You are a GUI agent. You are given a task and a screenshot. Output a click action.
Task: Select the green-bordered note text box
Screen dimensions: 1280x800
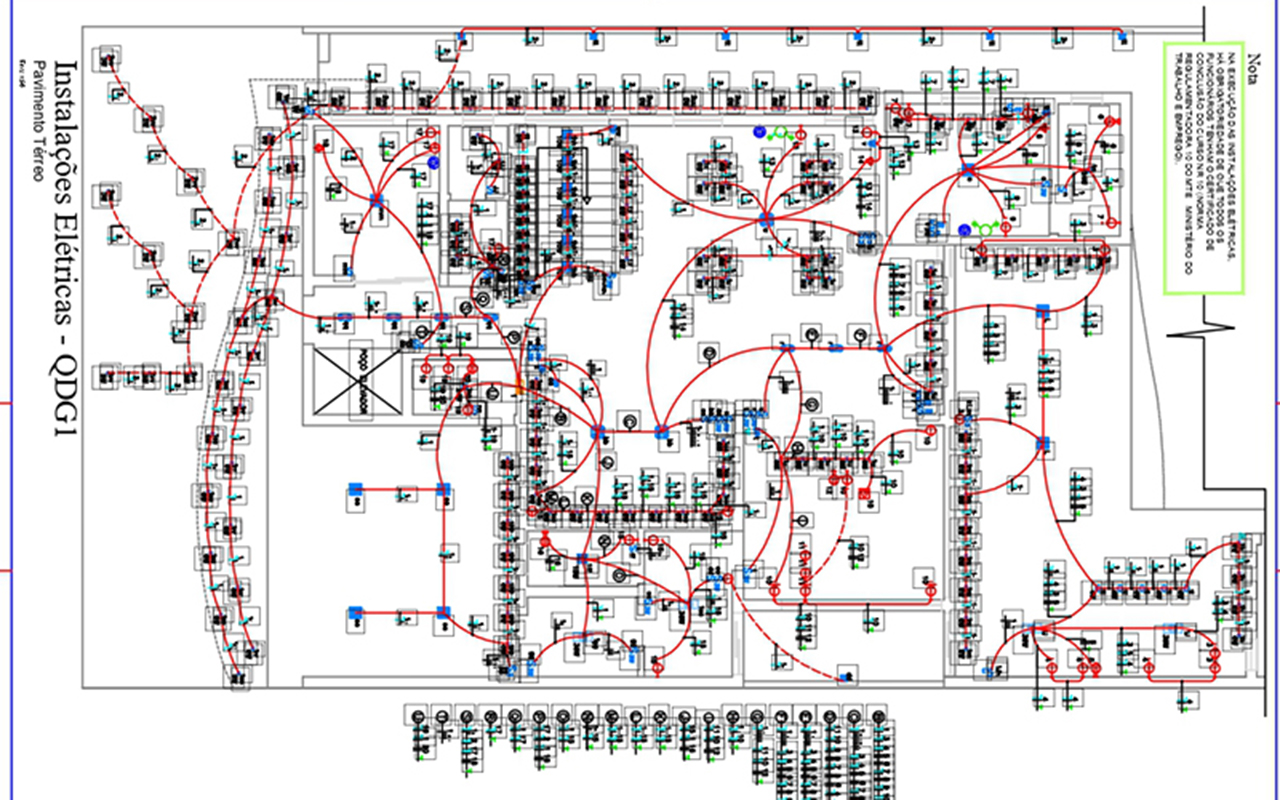click(1204, 168)
